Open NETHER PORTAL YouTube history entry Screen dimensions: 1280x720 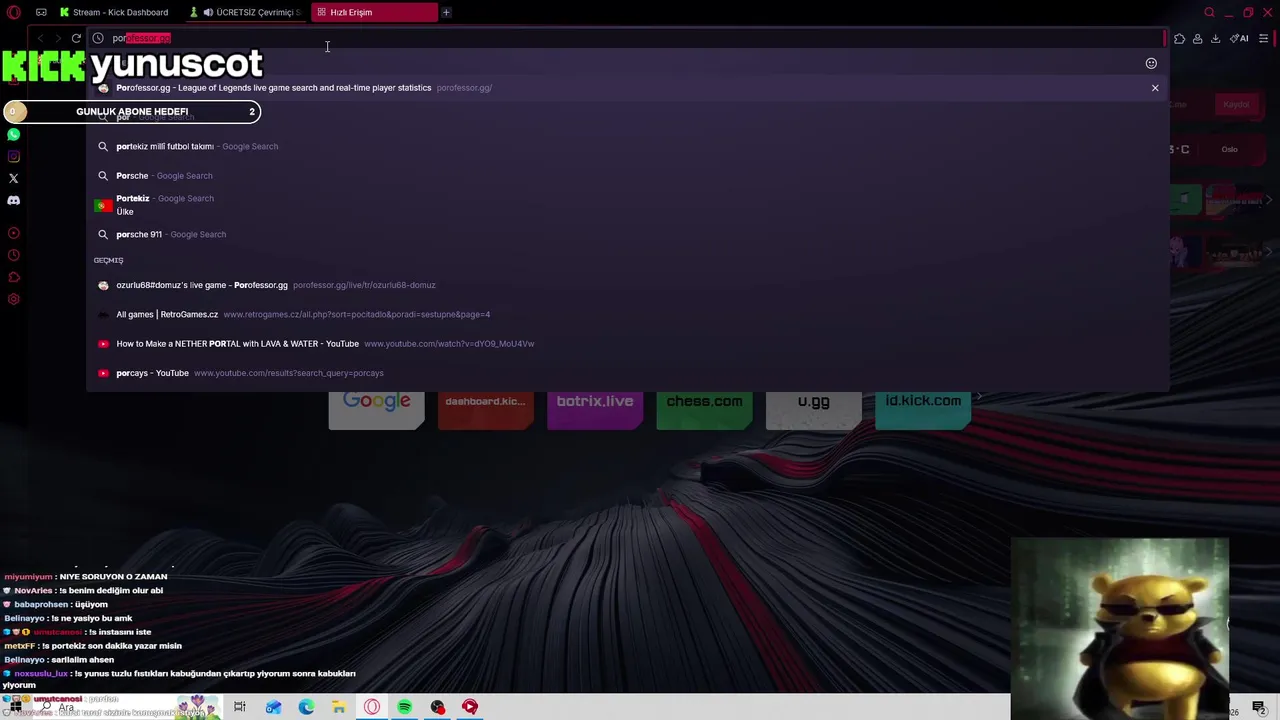coord(628,343)
